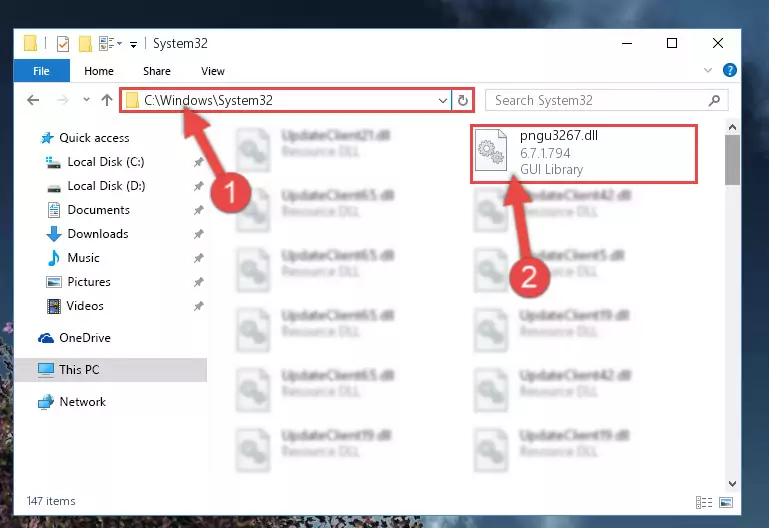Go up one folder level
This screenshot has width=769, height=528.
point(107,101)
